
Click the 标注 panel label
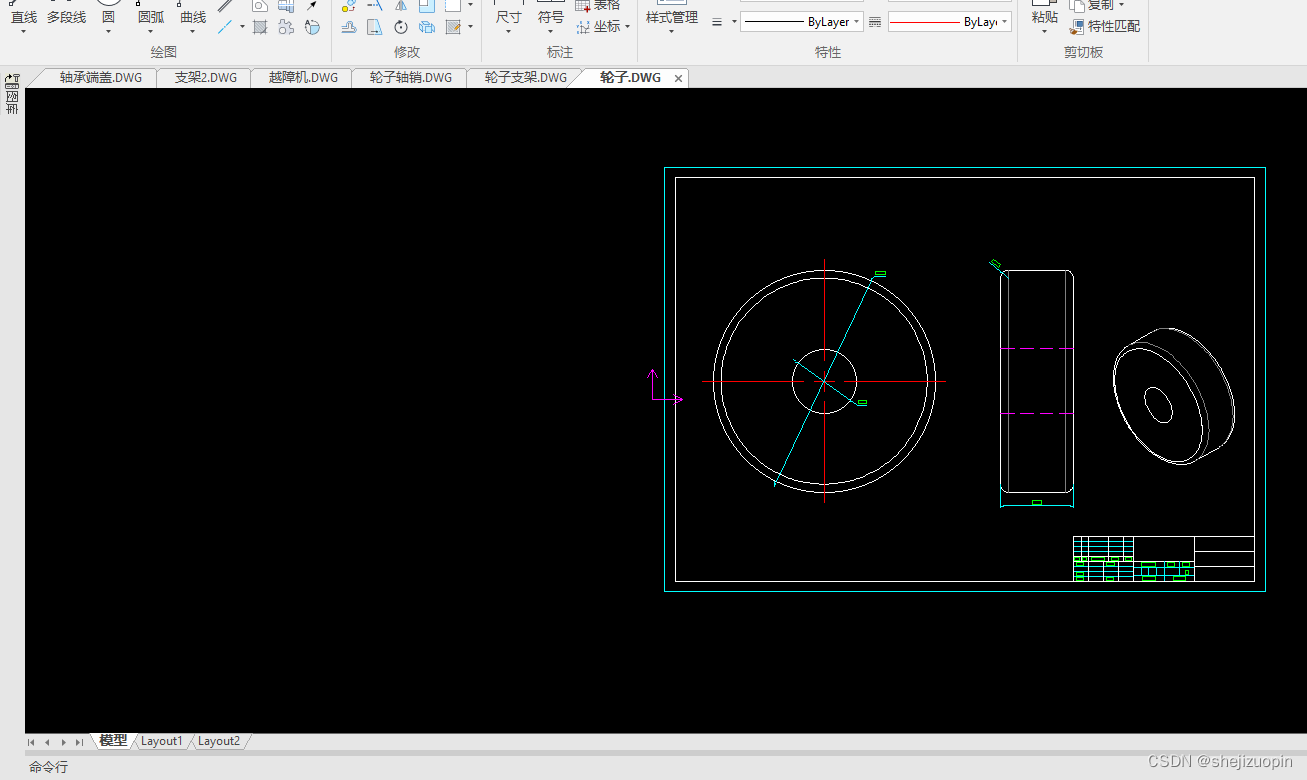[560, 52]
